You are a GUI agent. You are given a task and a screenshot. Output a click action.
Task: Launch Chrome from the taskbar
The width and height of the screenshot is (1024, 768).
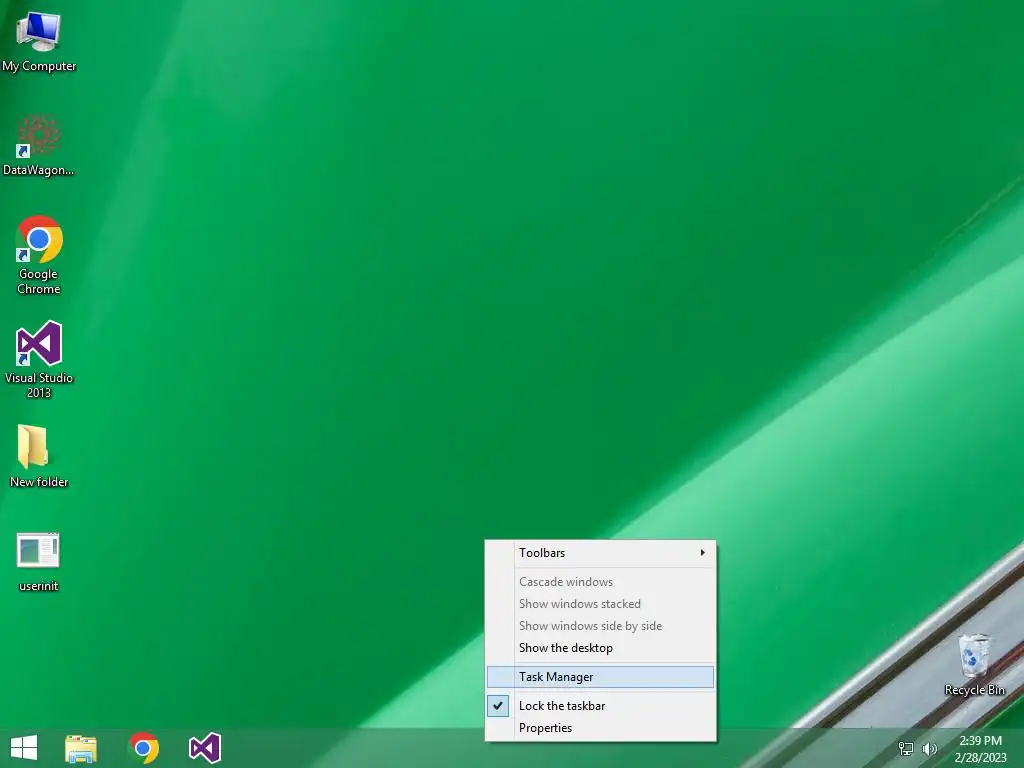pyautogui.click(x=144, y=748)
